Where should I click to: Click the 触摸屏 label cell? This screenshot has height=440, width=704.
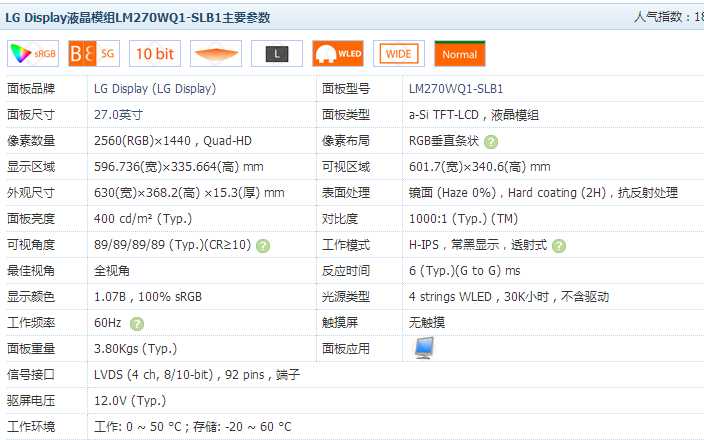pos(340,322)
